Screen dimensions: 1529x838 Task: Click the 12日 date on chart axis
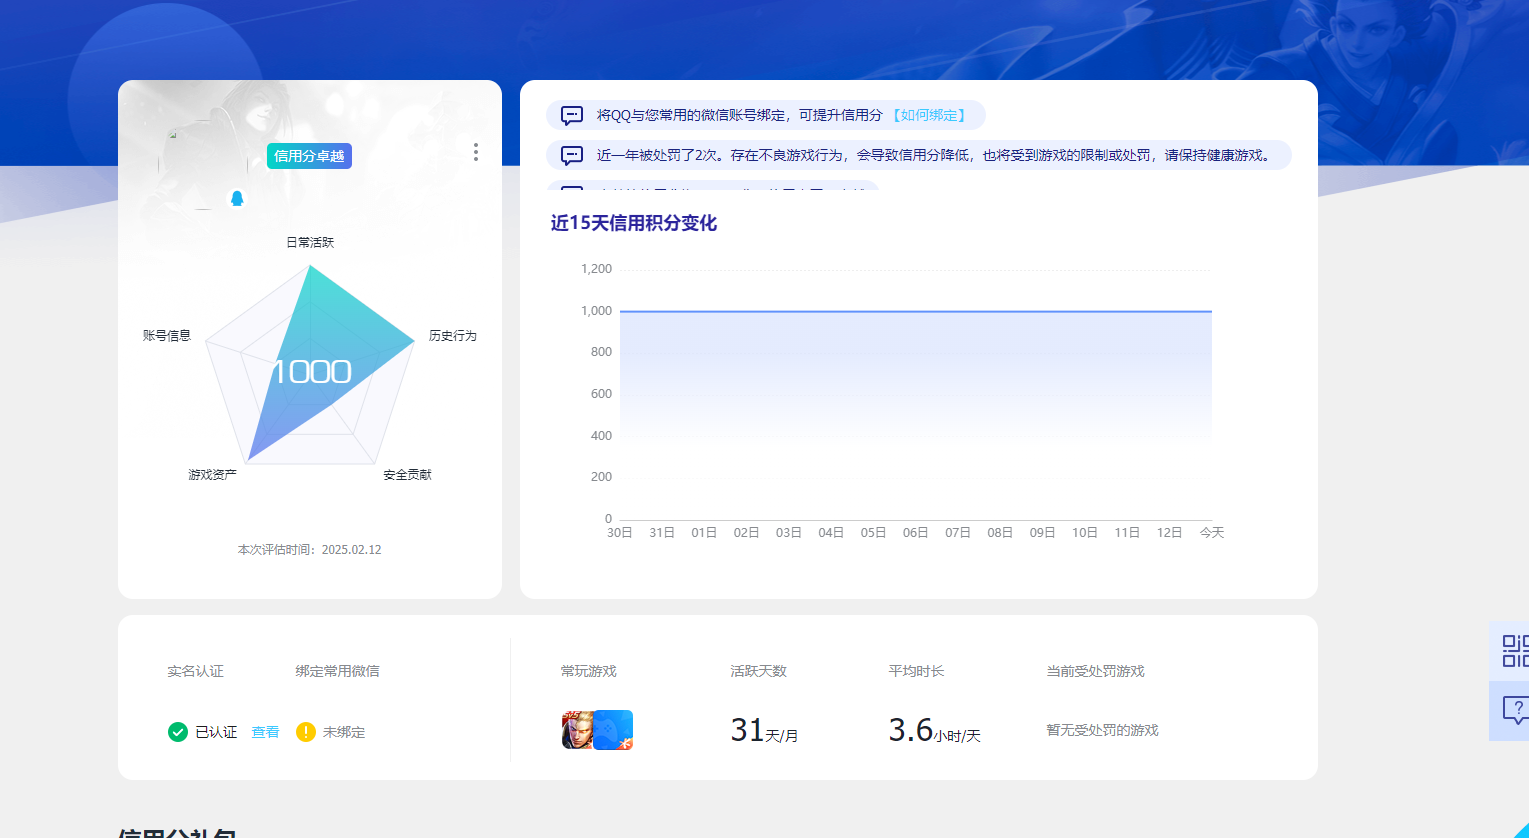point(1170,533)
